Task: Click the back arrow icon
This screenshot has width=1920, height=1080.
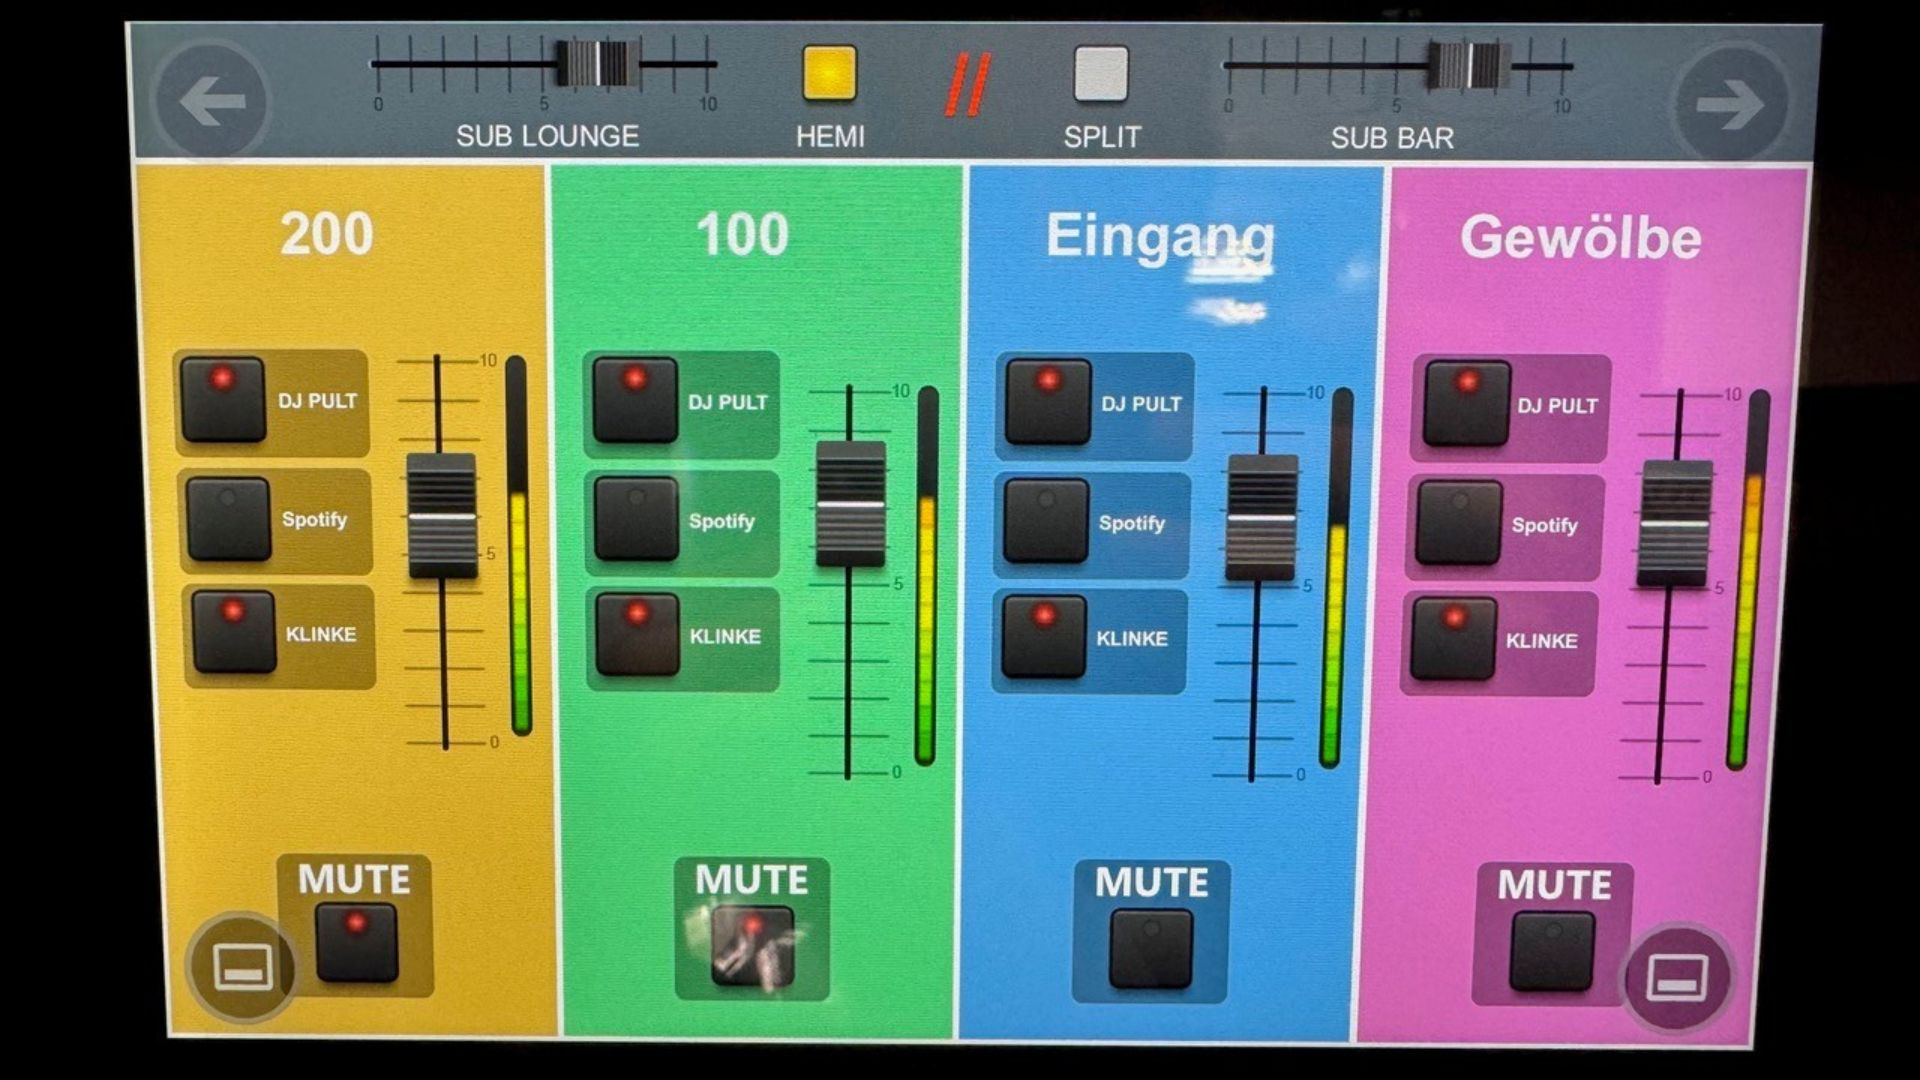Action: click(212, 101)
